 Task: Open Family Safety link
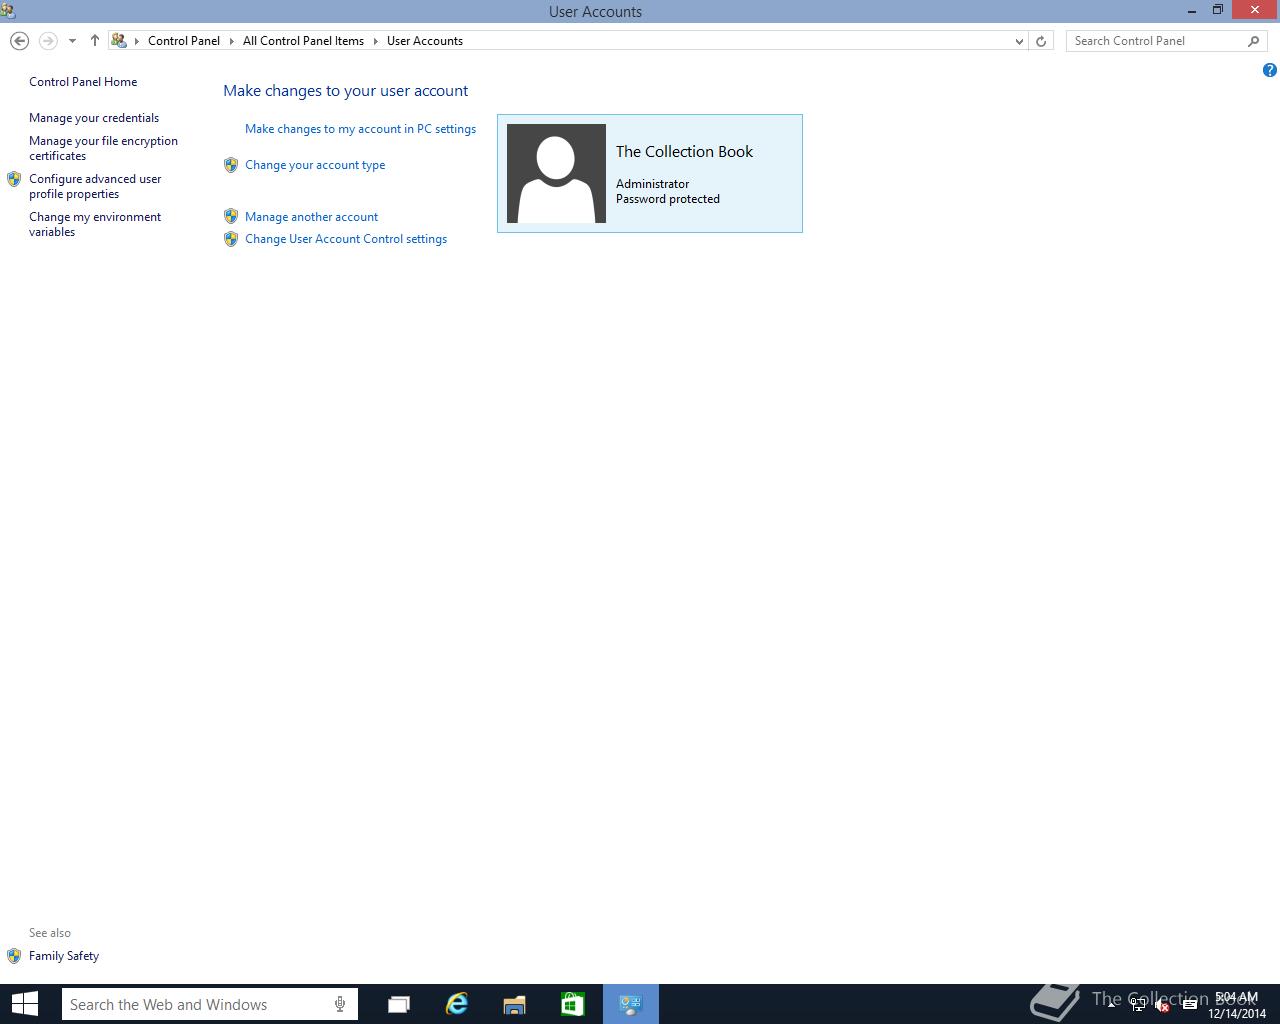(x=64, y=956)
